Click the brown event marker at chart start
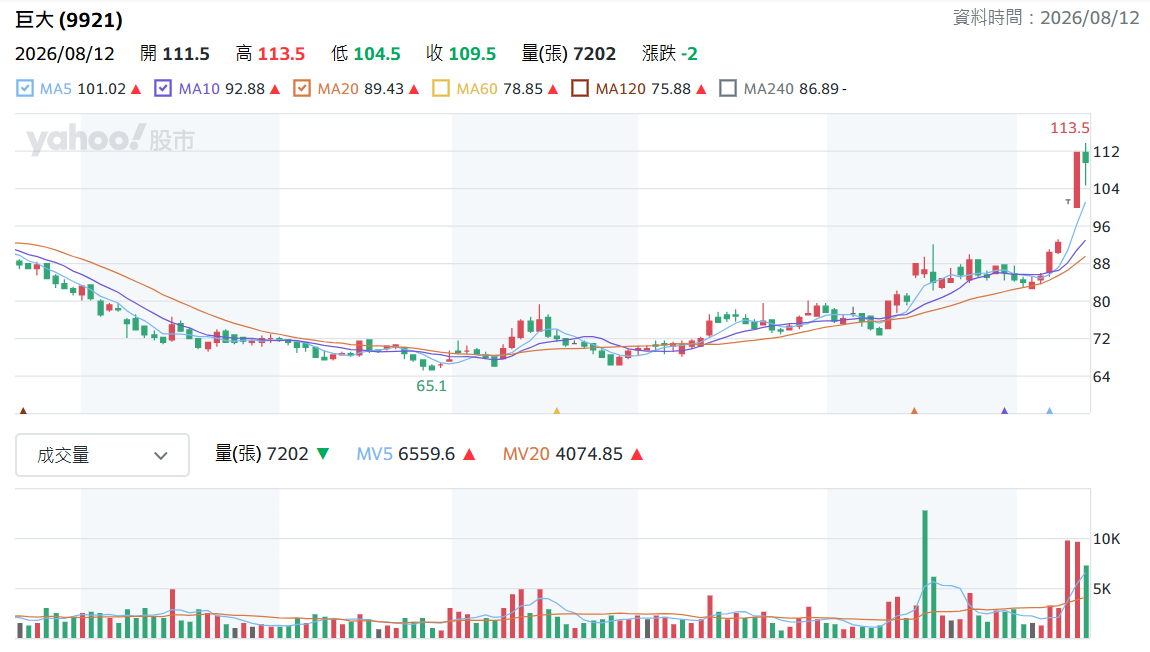 pos(23,411)
